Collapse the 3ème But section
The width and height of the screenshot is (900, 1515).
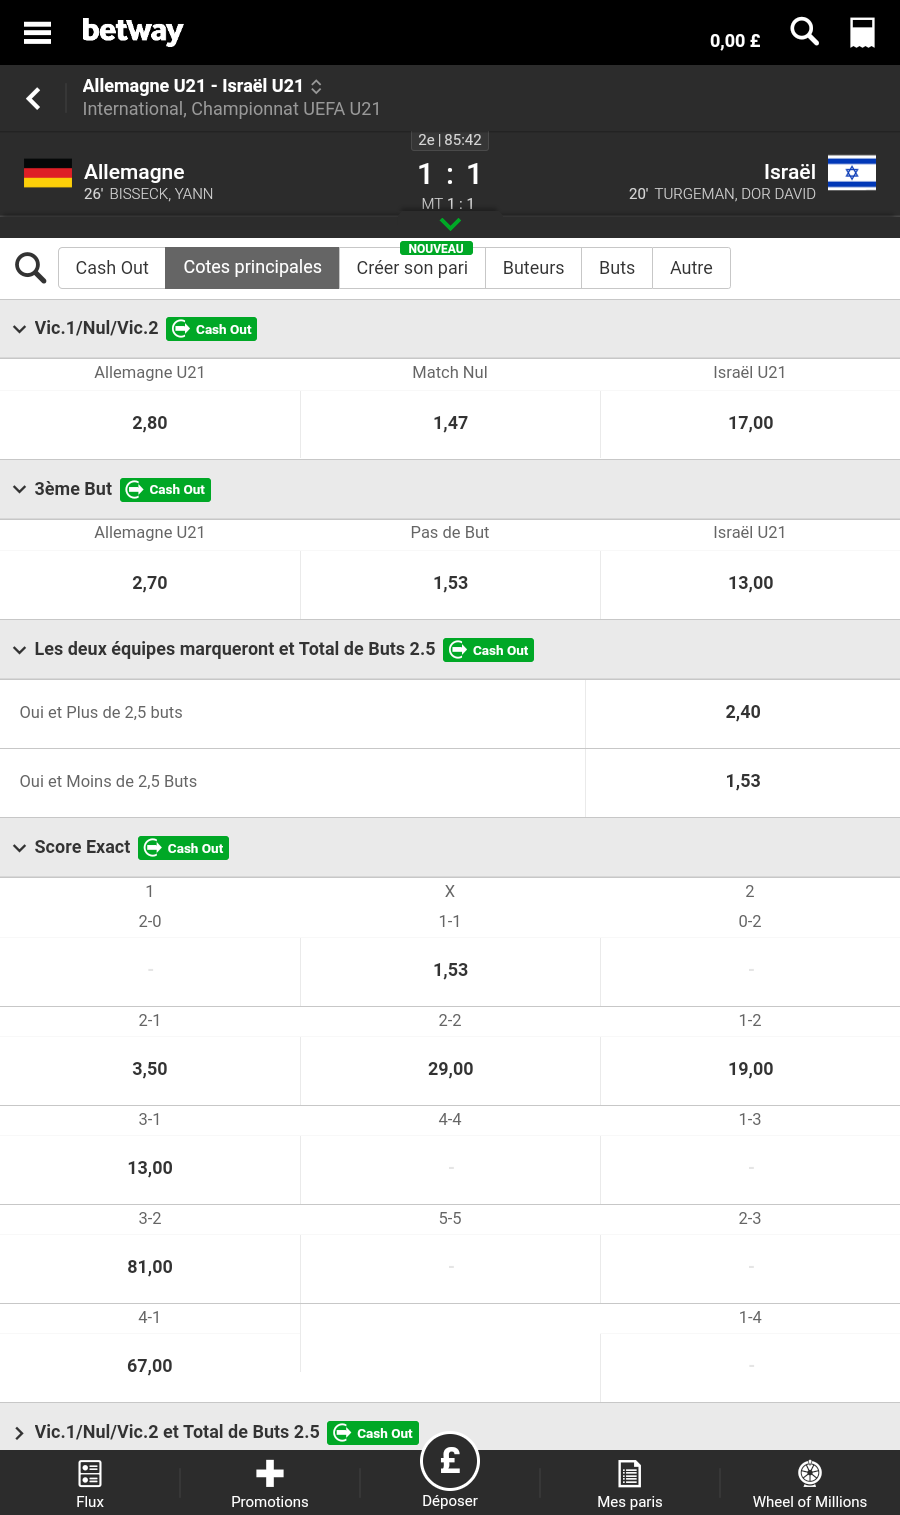(x=19, y=489)
